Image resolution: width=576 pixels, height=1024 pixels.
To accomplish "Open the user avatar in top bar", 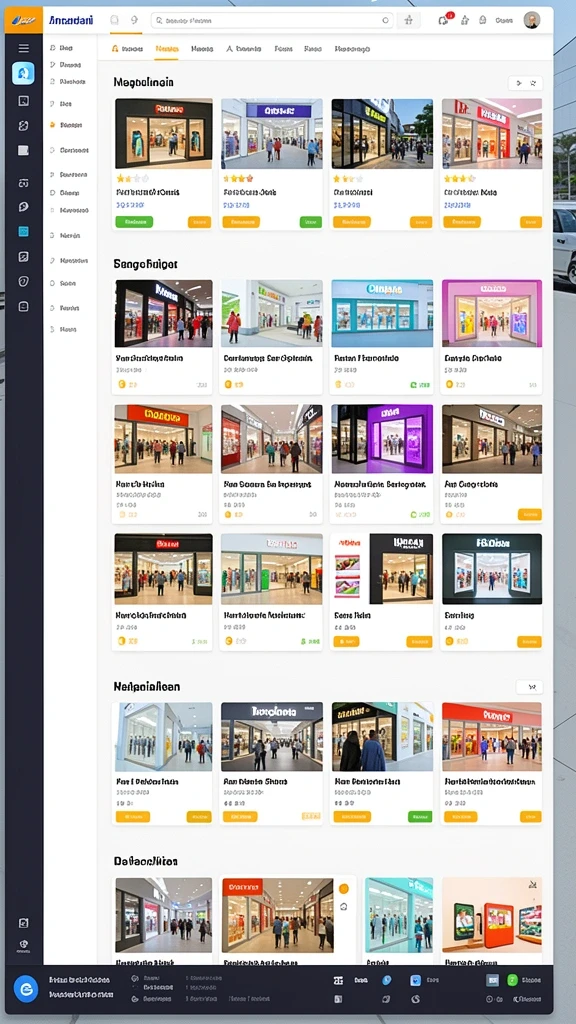I will tap(532, 20).
